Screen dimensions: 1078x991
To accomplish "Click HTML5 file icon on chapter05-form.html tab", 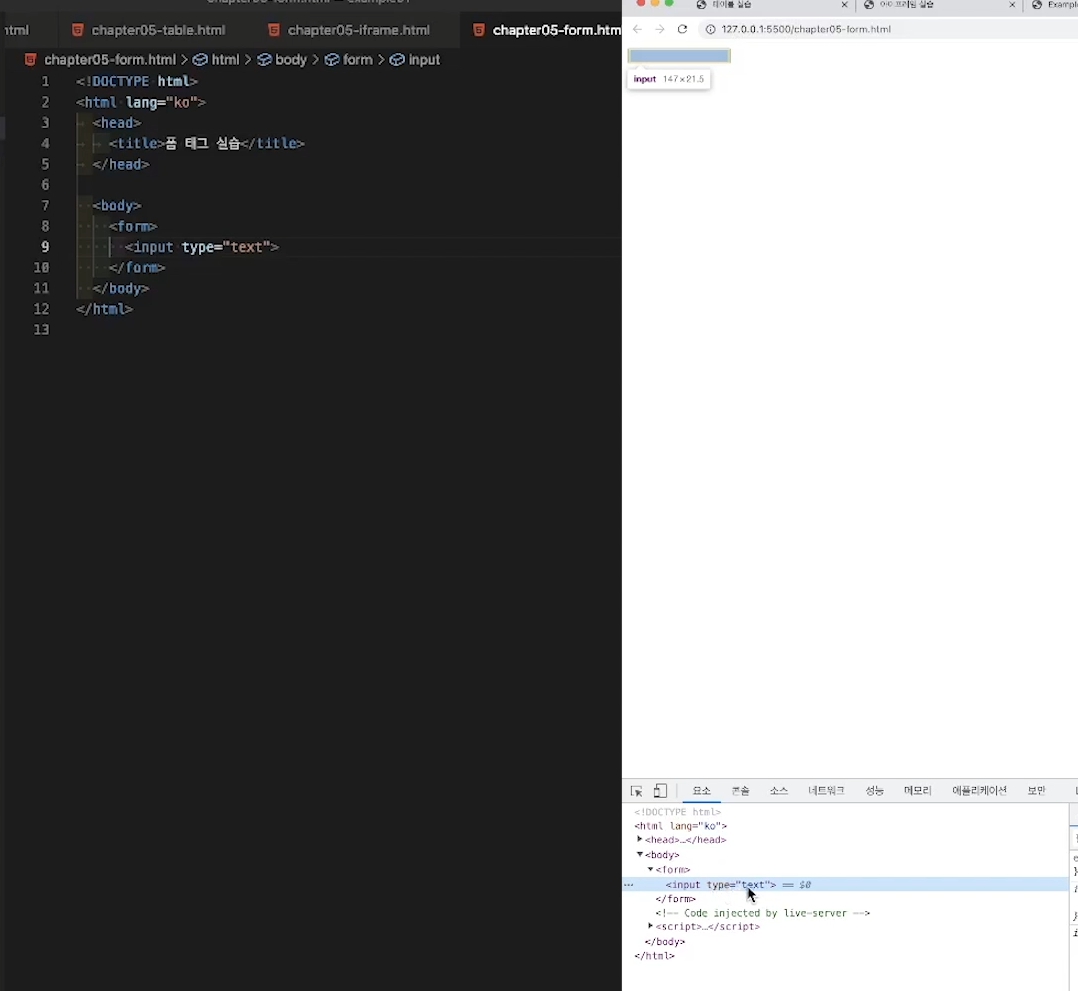I will (x=479, y=30).
